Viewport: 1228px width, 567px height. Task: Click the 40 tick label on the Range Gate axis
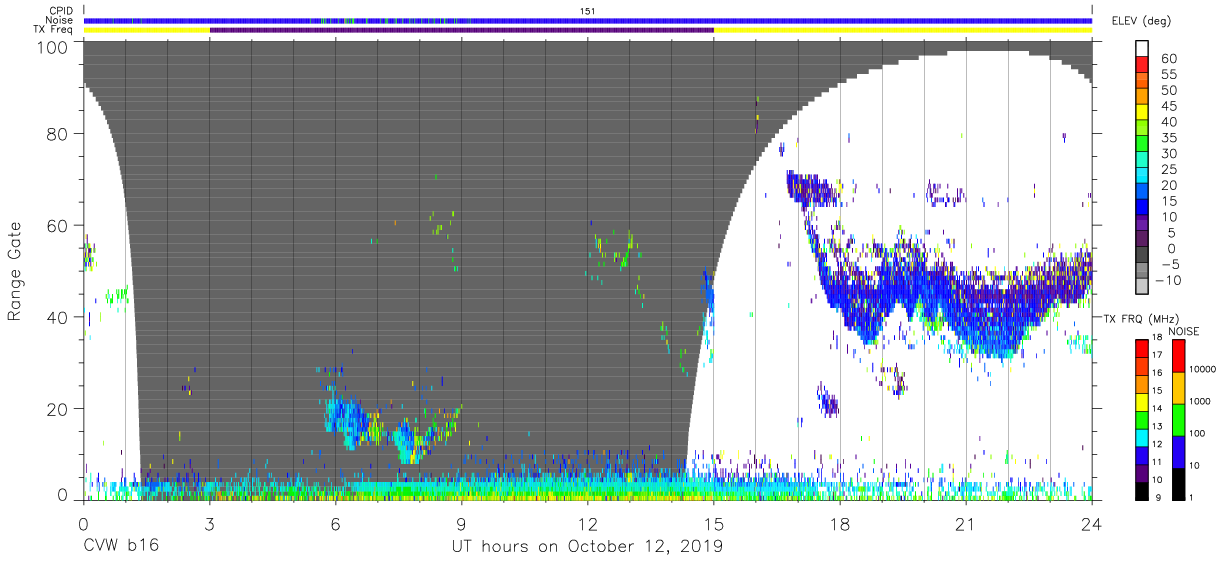57,317
